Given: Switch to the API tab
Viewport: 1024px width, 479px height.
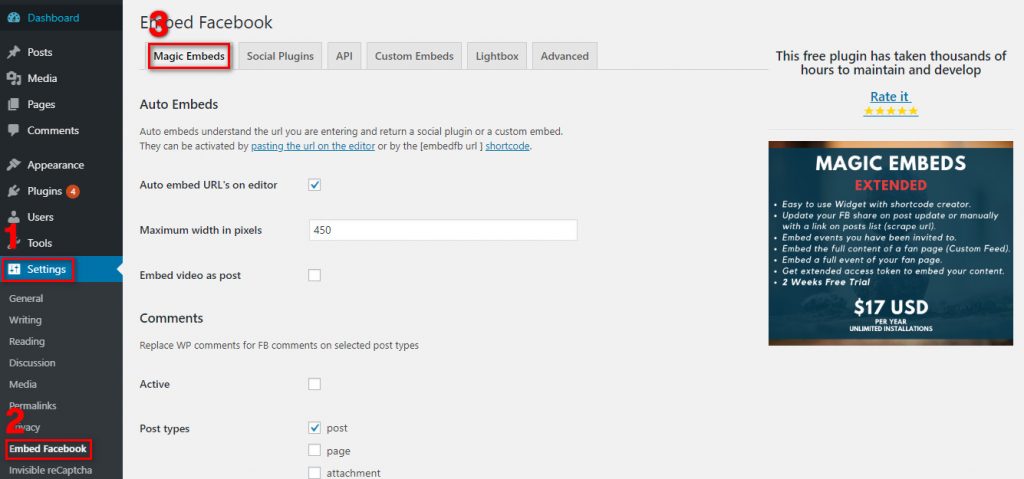Looking at the screenshot, I should 344,56.
